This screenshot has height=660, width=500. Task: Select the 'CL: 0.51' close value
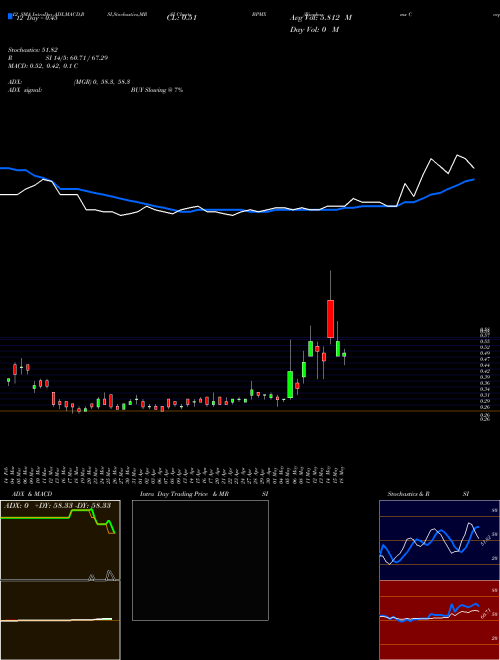182,18
